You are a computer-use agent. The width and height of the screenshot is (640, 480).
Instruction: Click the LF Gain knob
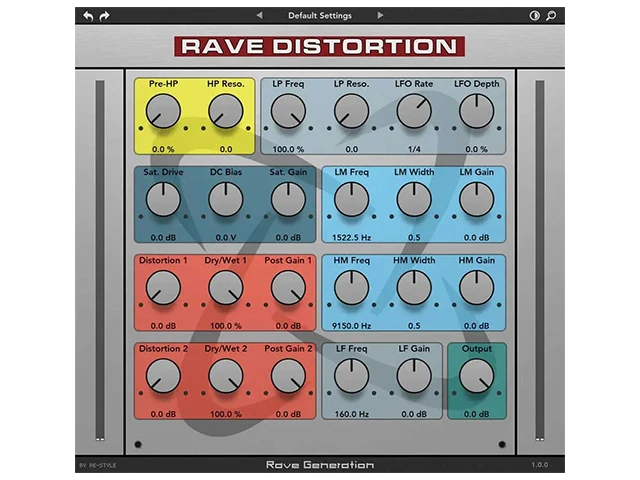pyautogui.click(x=414, y=376)
